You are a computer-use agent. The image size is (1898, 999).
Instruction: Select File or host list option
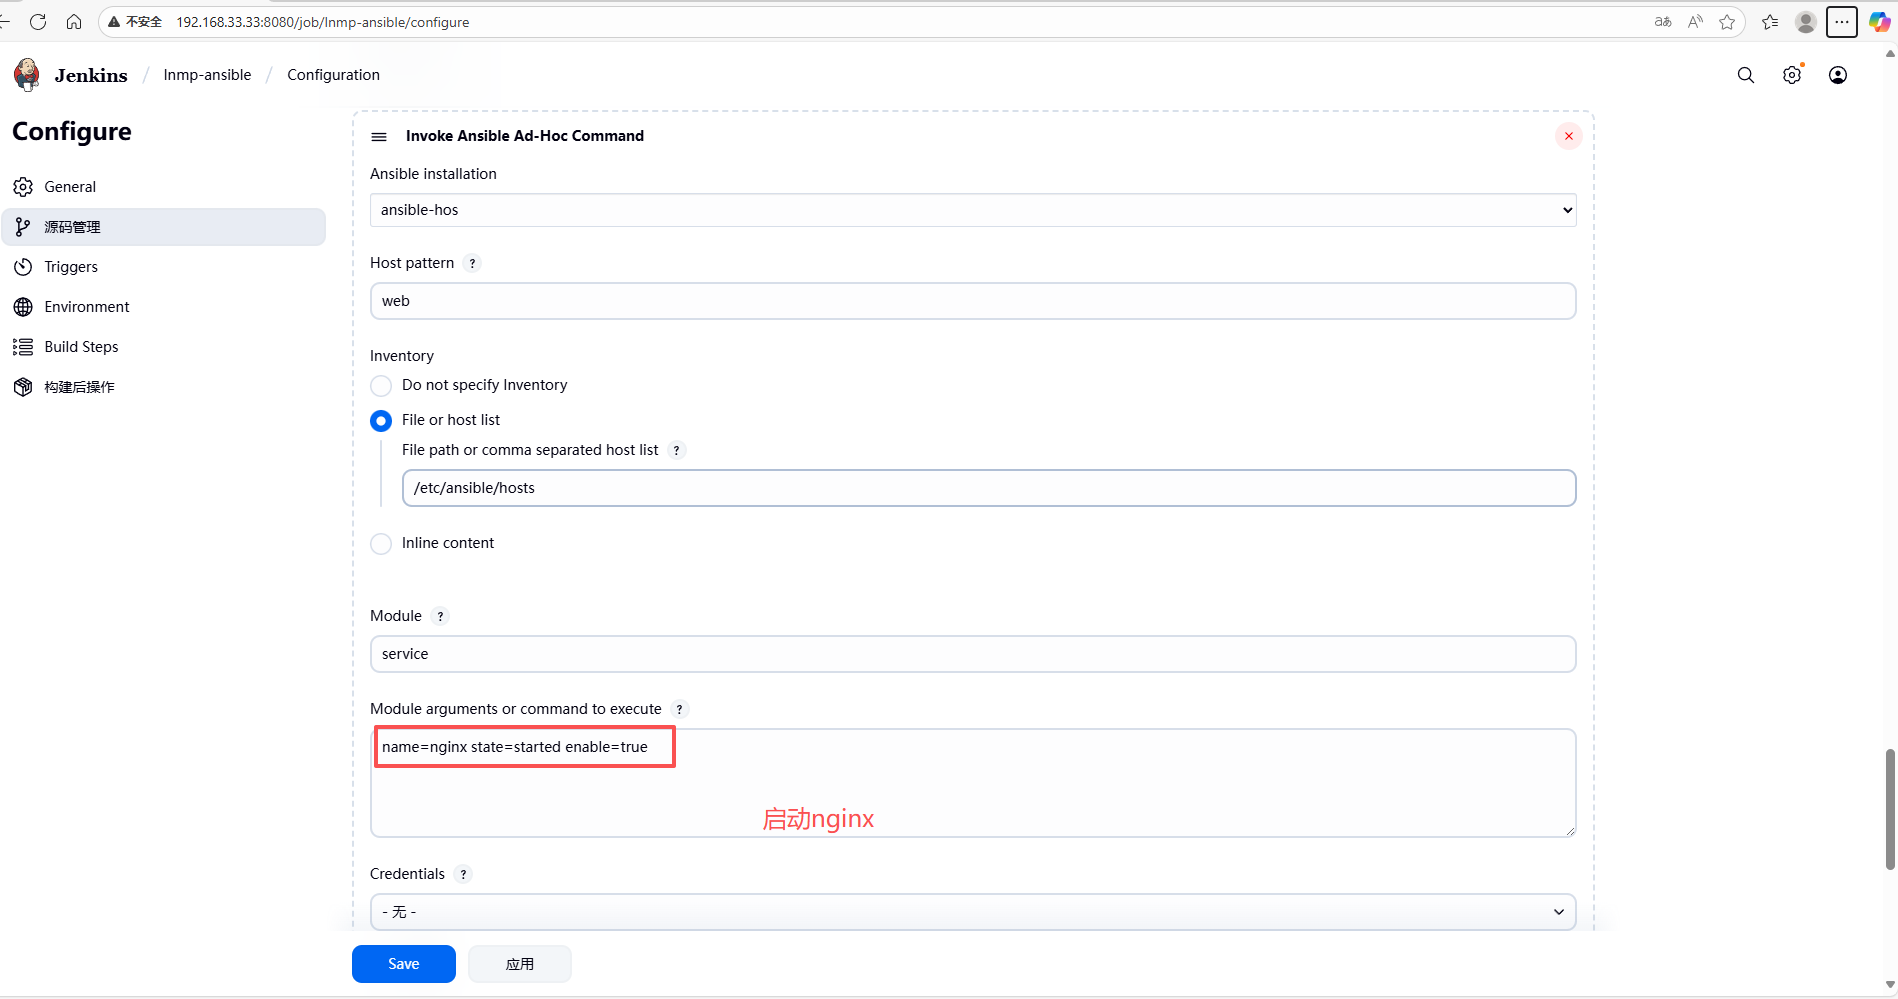pyautogui.click(x=381, y=421)
